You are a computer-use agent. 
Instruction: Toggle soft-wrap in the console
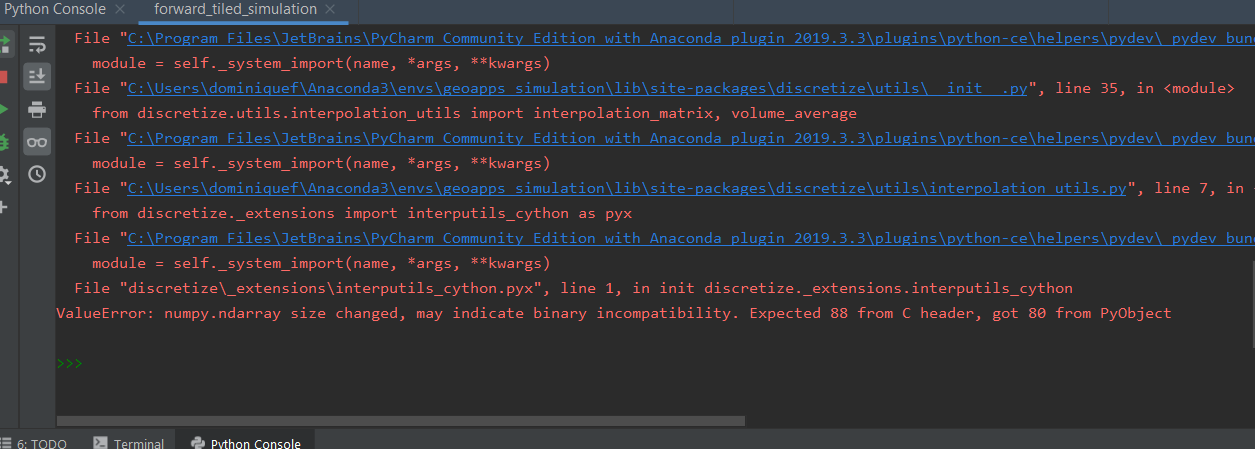point(37,44)
